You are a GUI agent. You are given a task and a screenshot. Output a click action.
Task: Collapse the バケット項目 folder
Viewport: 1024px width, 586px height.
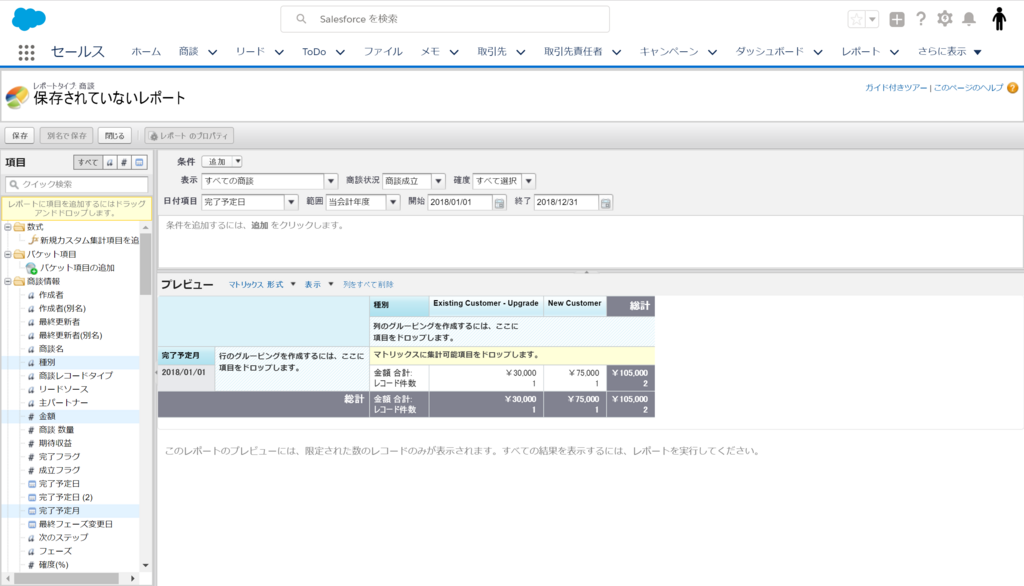click(8, 254)
